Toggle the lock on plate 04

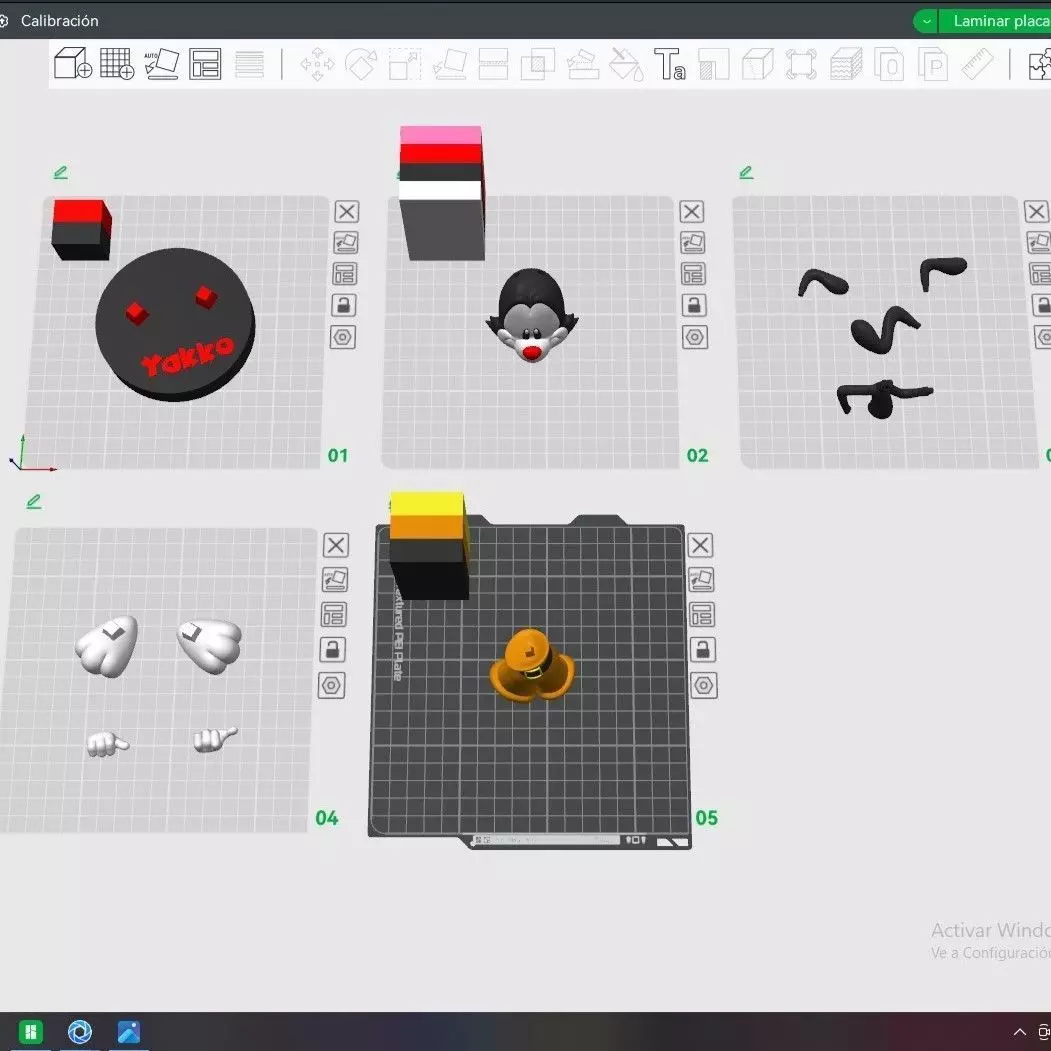[x=332, y=650]
